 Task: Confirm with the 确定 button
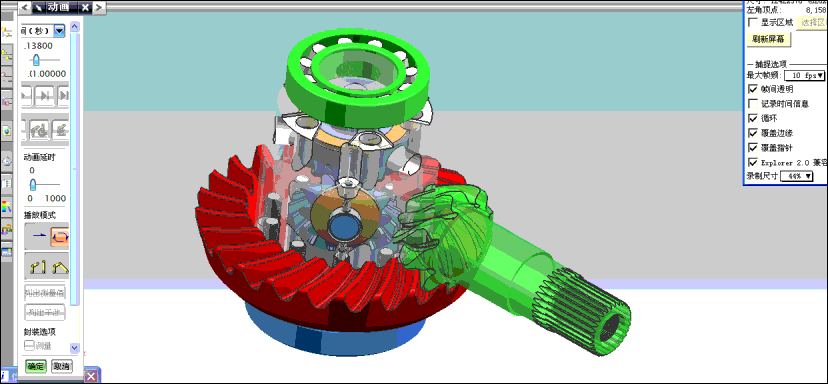[36, 366]
